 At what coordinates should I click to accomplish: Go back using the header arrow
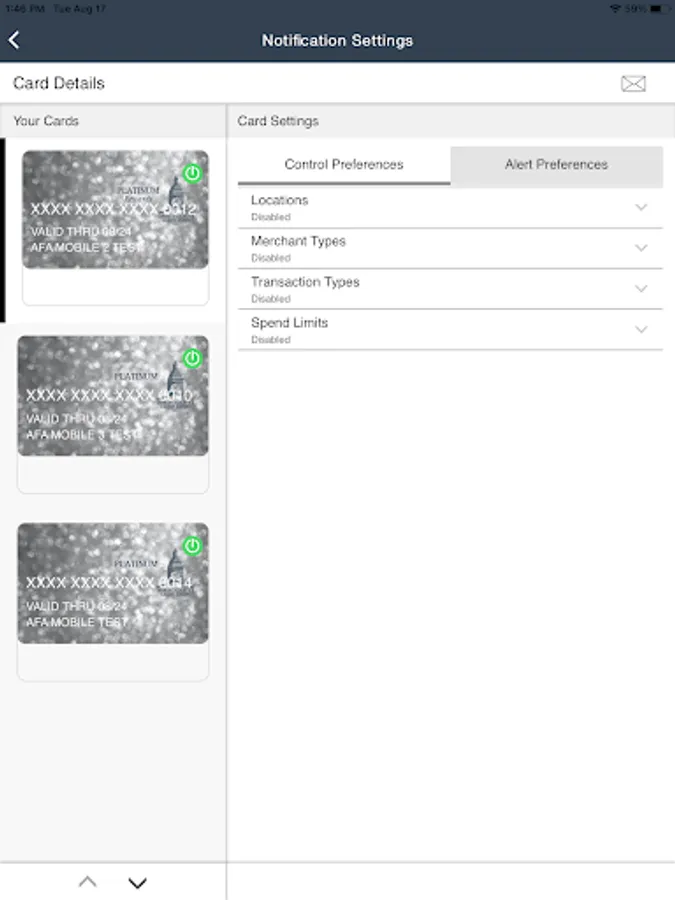[14, 40]
